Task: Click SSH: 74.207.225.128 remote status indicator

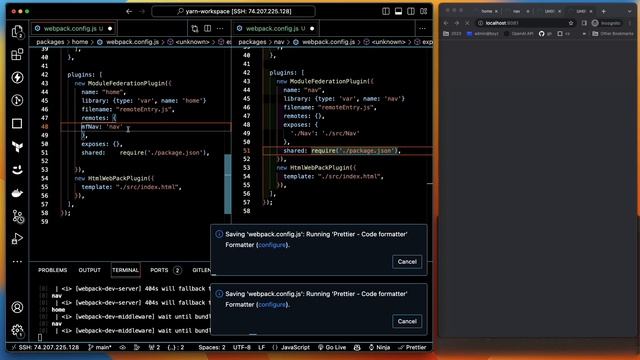Action: [x=46, y=347]
